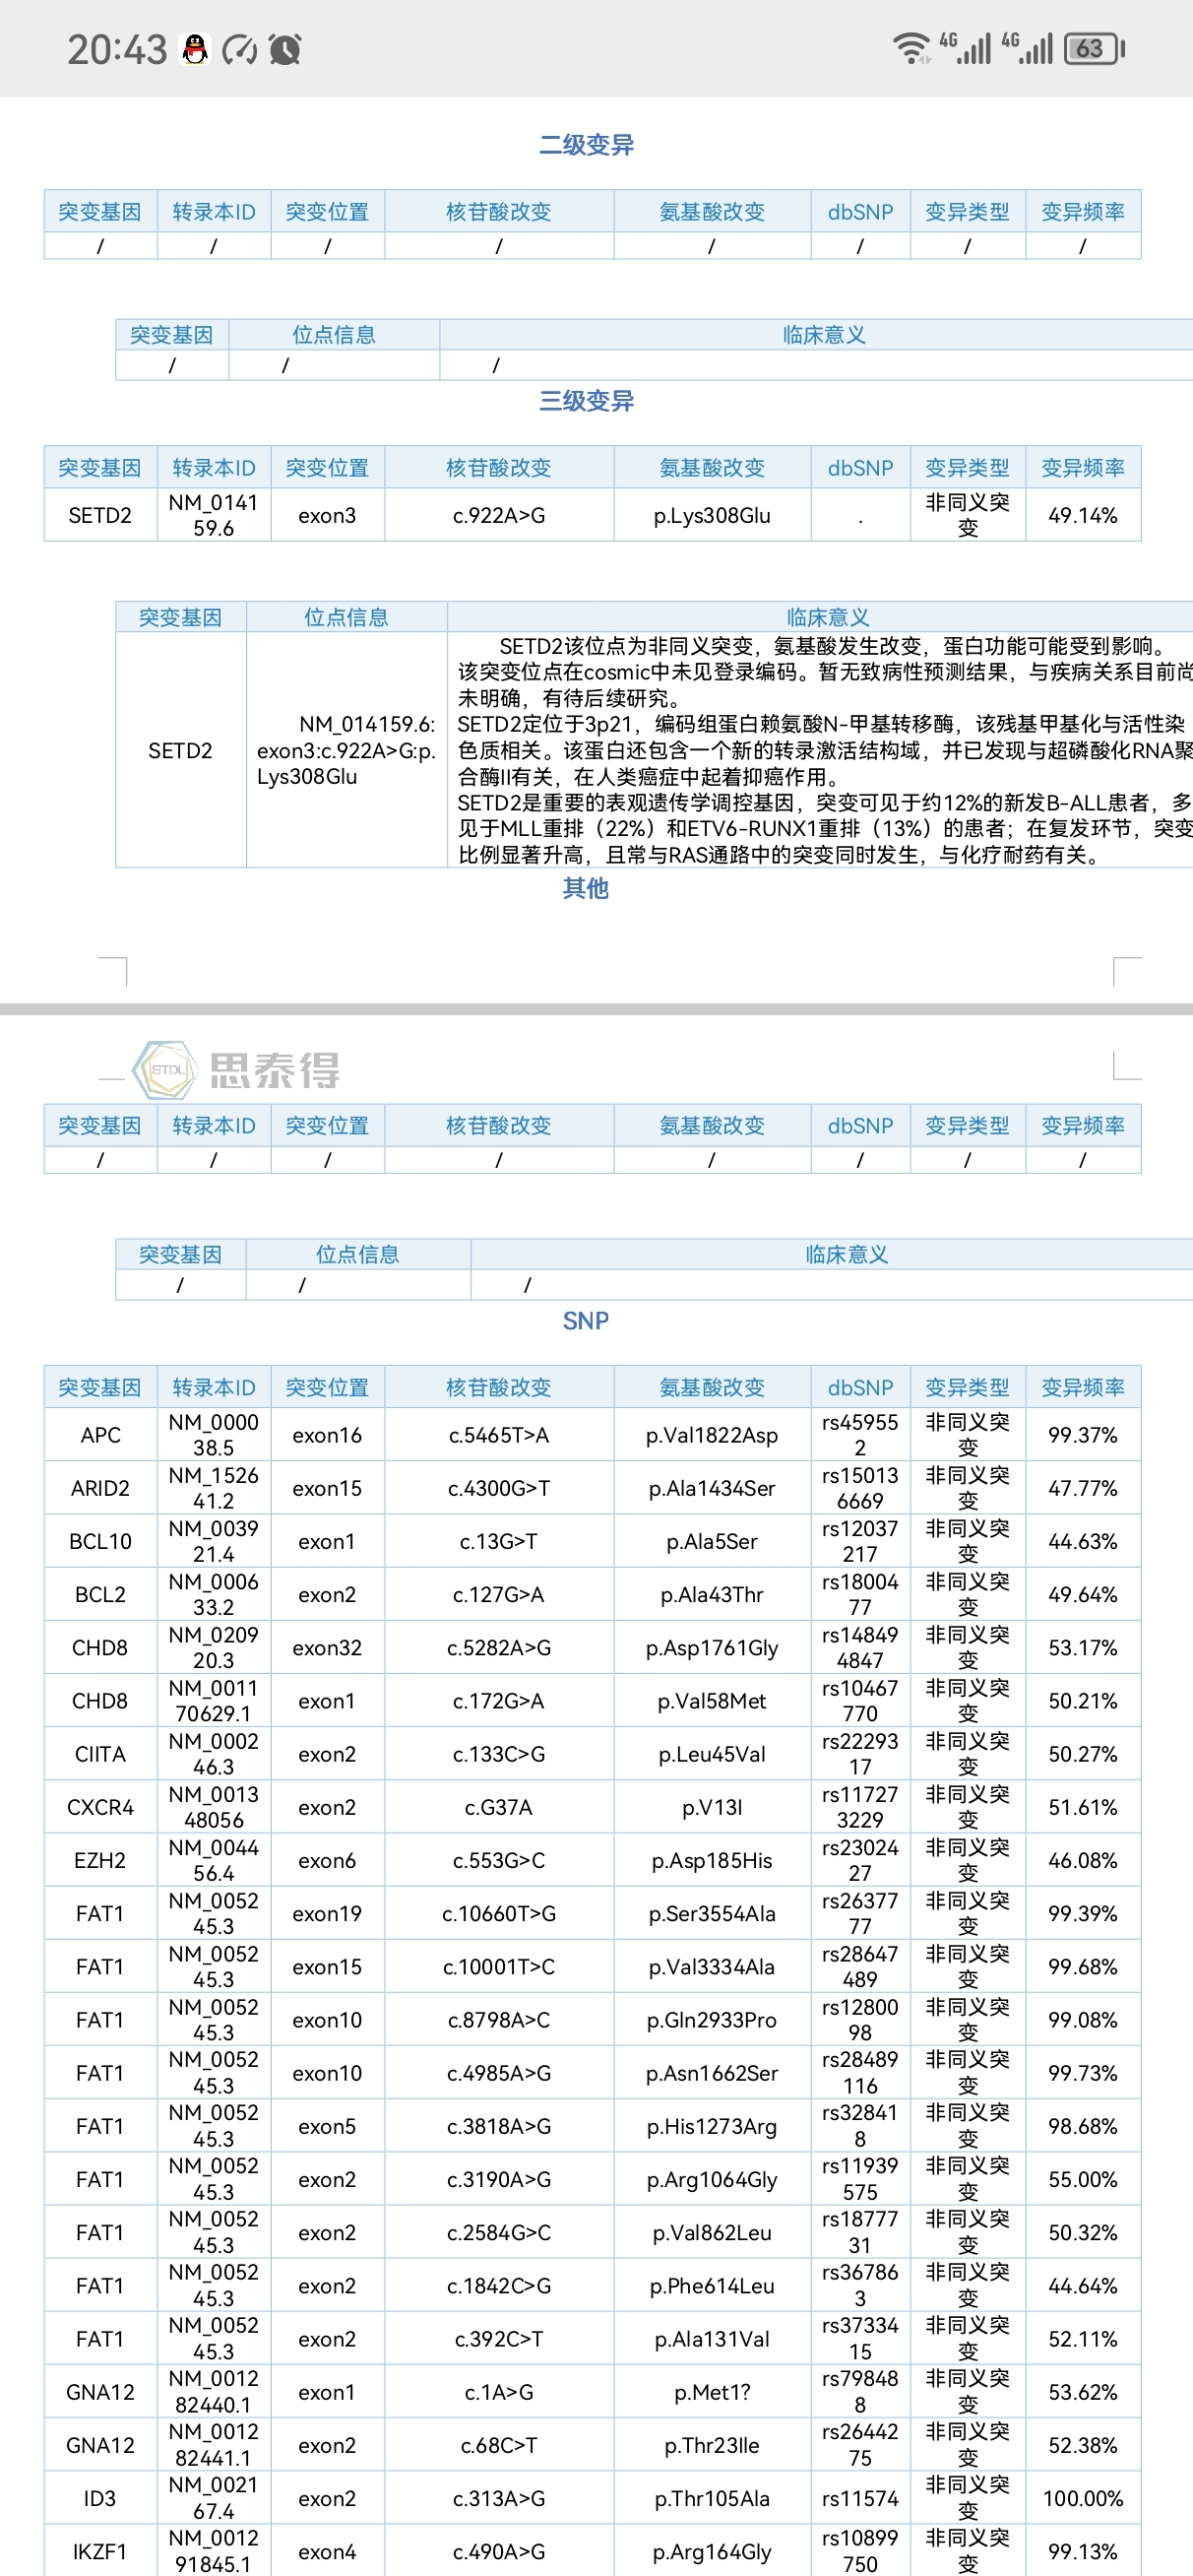Tap c.13G>T in BCL10 row
This screenshot has width=1193, height=2576.
pos(499,1541)
